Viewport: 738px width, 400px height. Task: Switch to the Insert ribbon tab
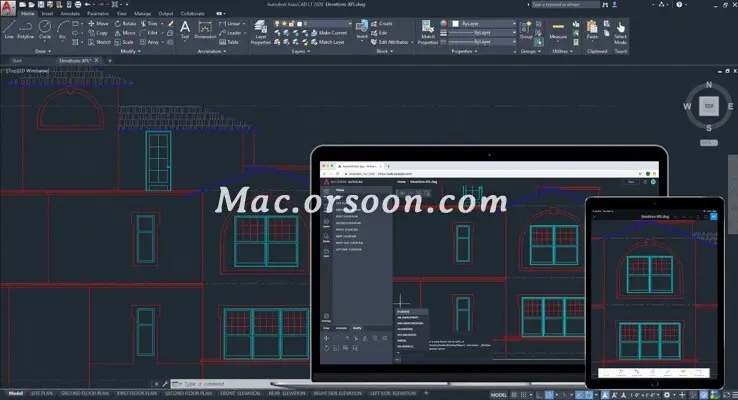(x=47, y=14)
